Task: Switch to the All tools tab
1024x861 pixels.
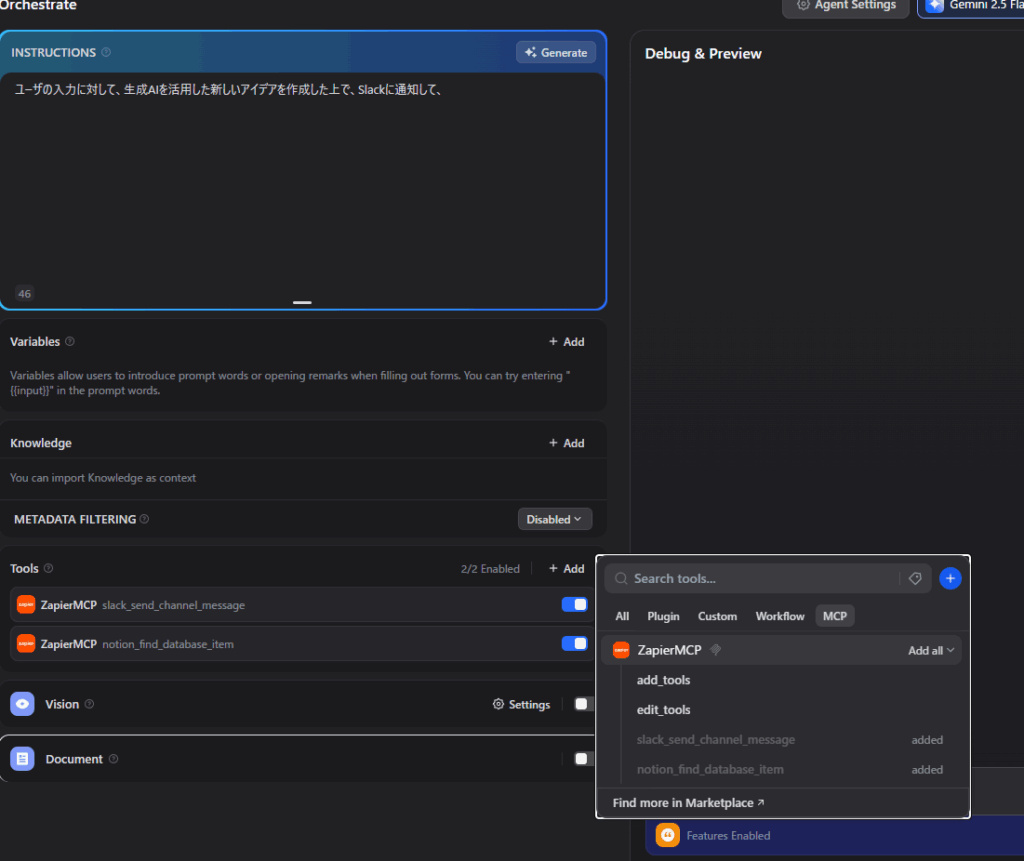Action: pos(622,616)
